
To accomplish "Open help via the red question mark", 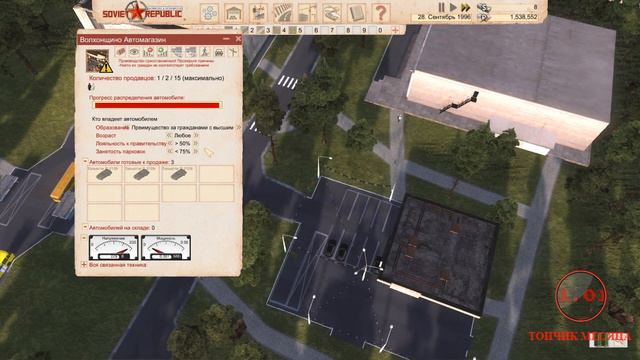I will click(x=380, y=13).
